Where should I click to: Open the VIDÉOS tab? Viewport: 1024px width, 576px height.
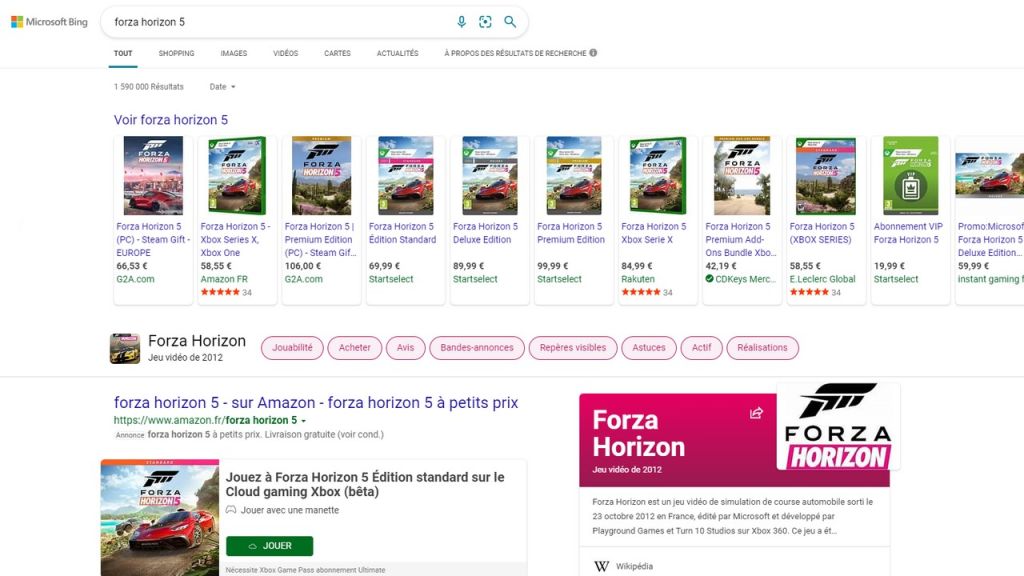click(x=285, y=54)
